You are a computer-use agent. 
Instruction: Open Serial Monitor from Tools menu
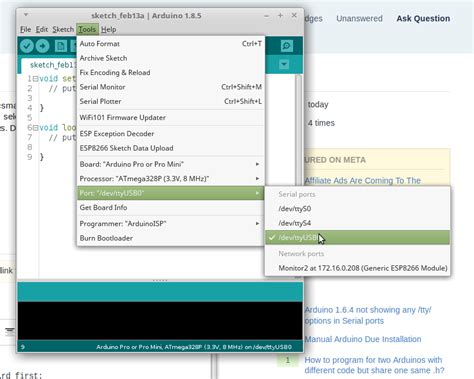171,87
